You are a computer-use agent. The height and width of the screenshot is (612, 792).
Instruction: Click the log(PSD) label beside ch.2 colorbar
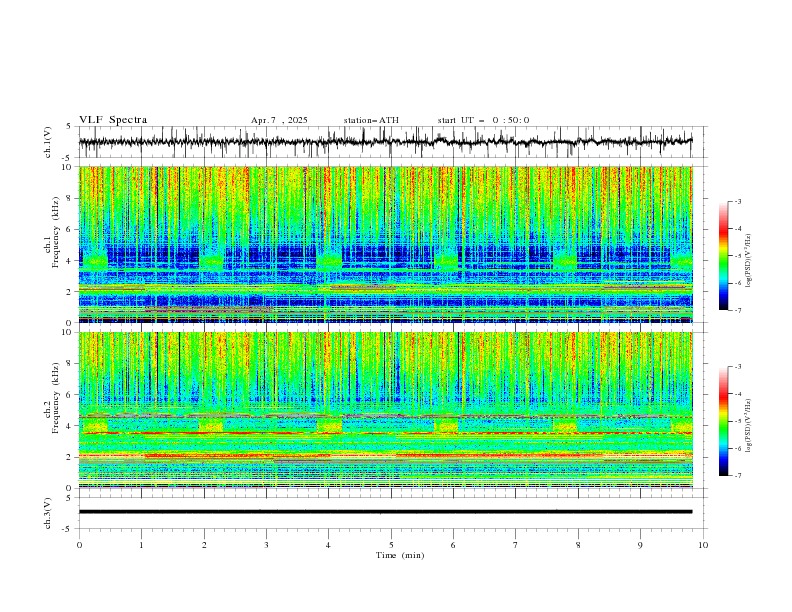tap(748, 425)
